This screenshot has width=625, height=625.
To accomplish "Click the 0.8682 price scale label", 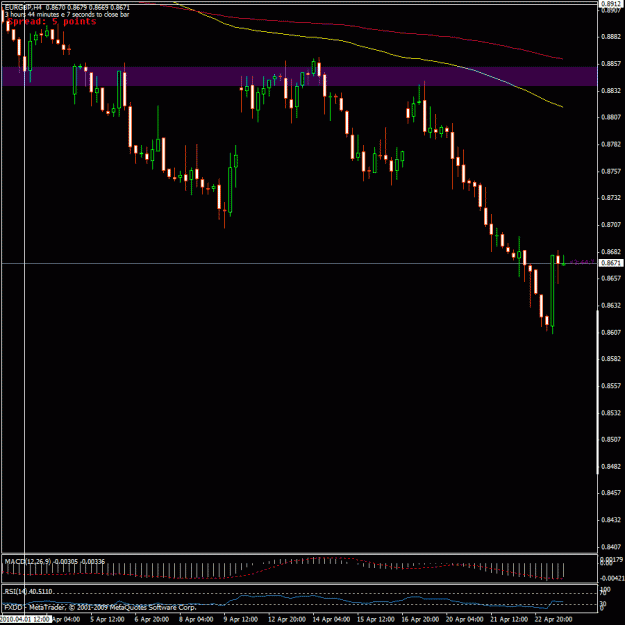I will coord(611,252).
